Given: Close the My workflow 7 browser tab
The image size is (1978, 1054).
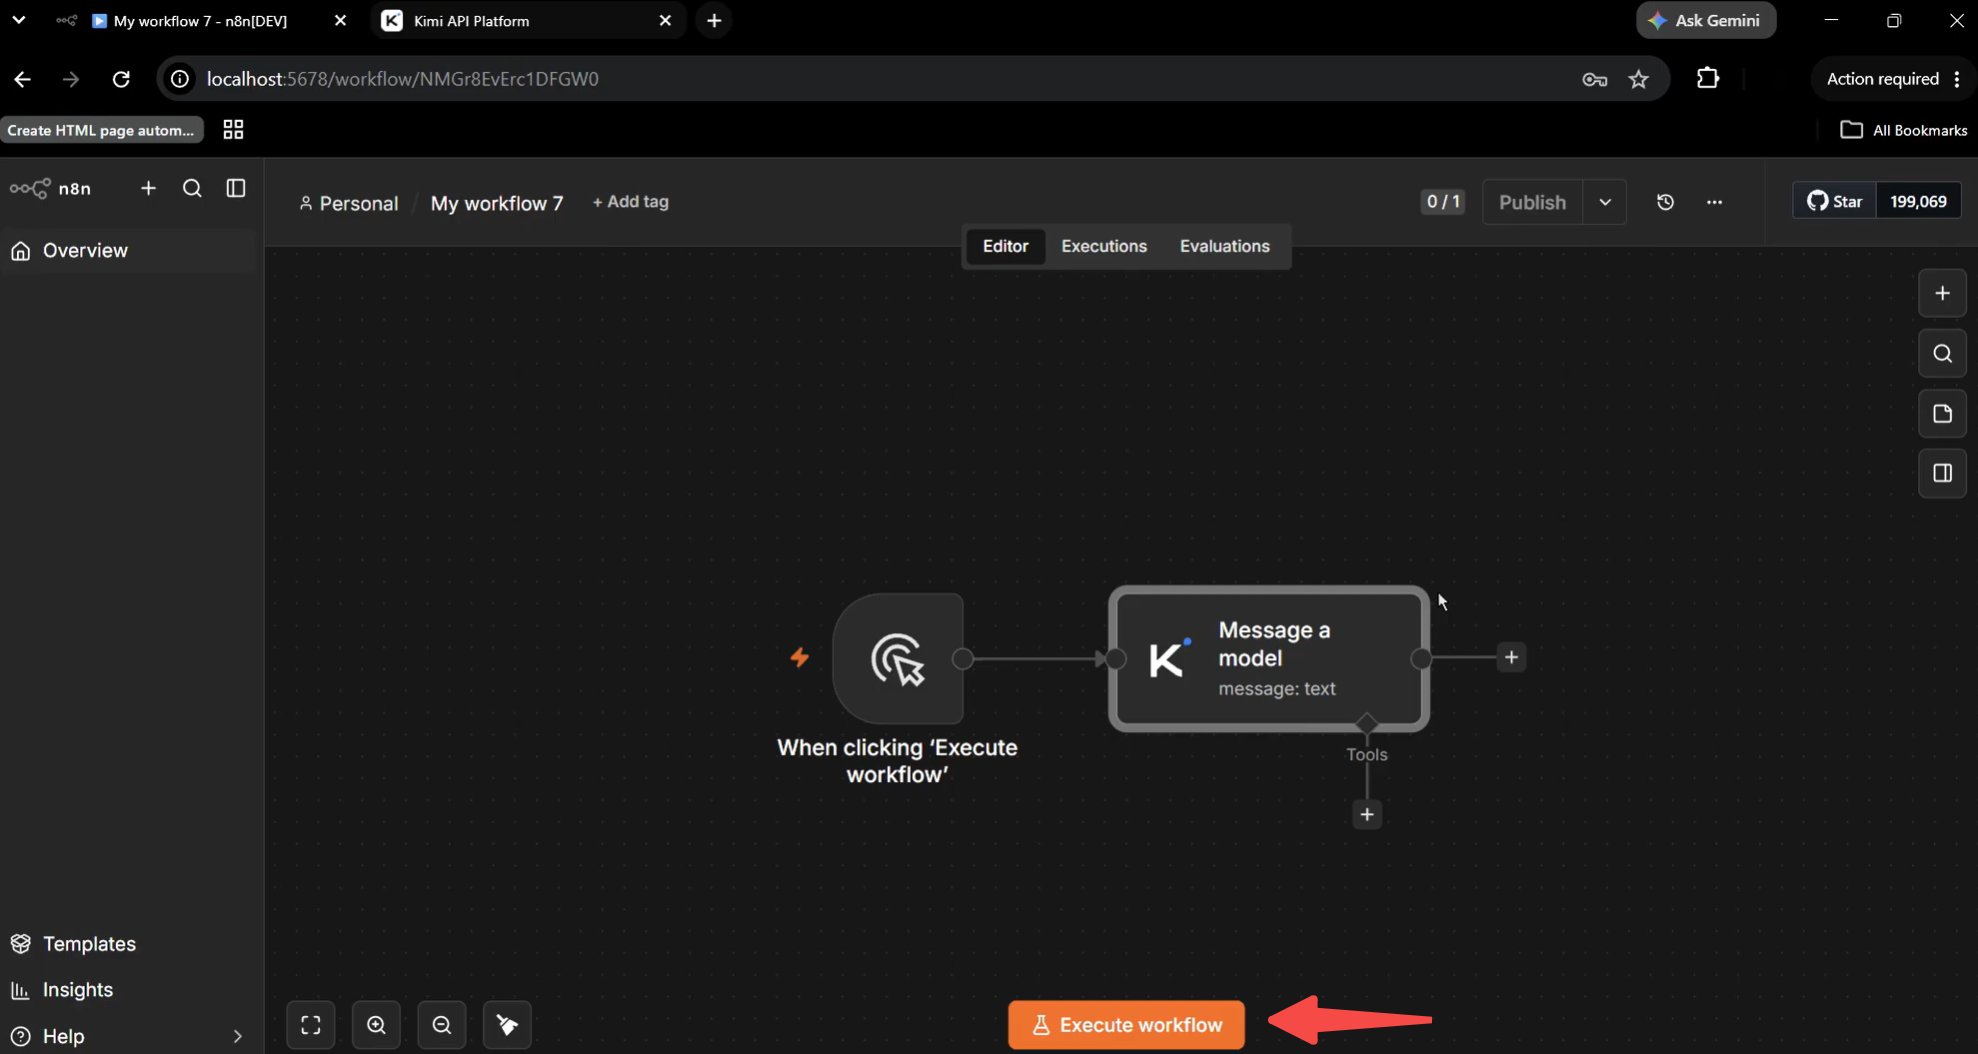Looking at the screenshot, I should (x=340, y=21).
